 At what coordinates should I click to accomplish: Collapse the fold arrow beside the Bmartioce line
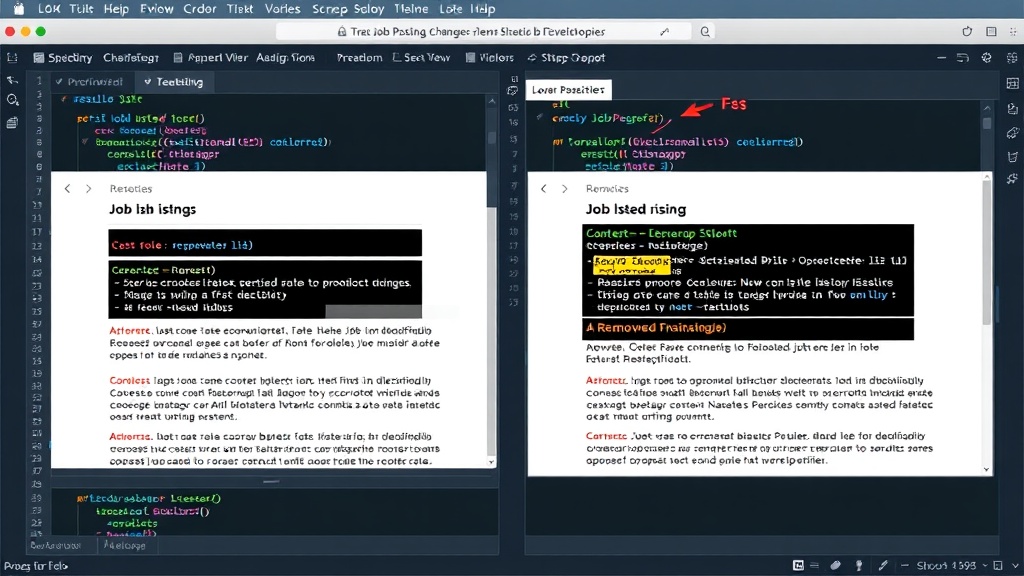(x=85, y=142)
